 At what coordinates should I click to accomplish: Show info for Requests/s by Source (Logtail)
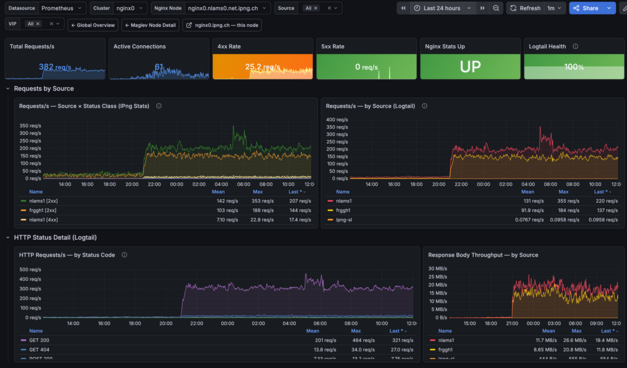pos(424,106)
